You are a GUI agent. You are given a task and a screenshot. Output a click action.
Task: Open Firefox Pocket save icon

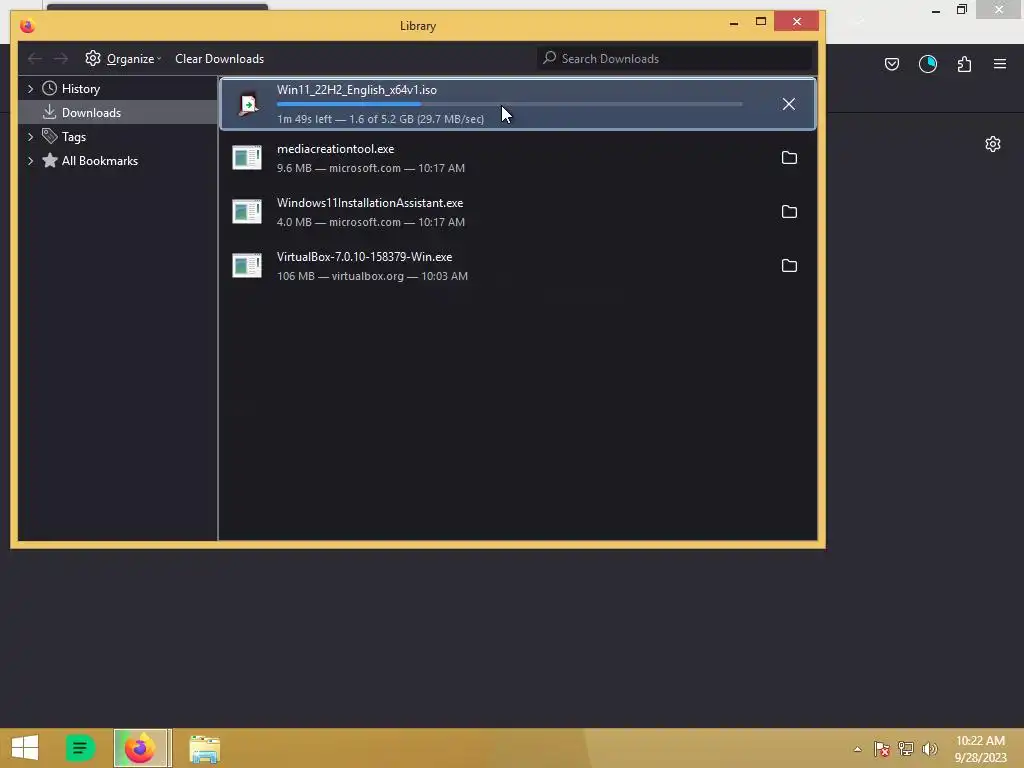[x=891, y=64]
